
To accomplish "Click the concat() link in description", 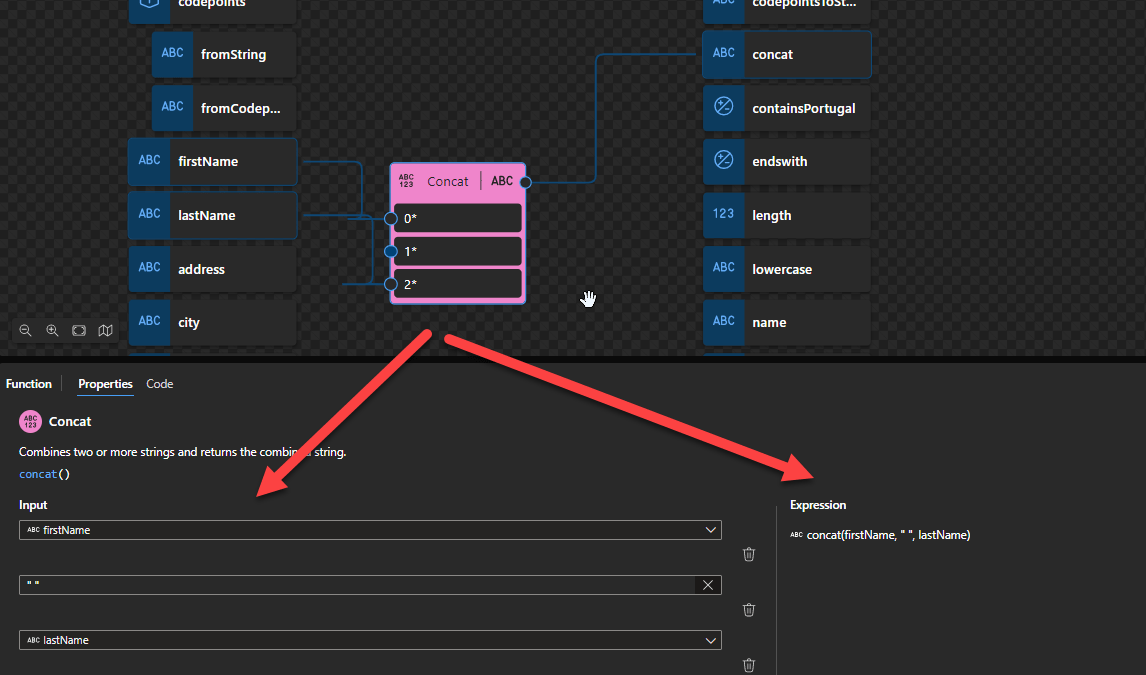I will click(x=44, y=473).
